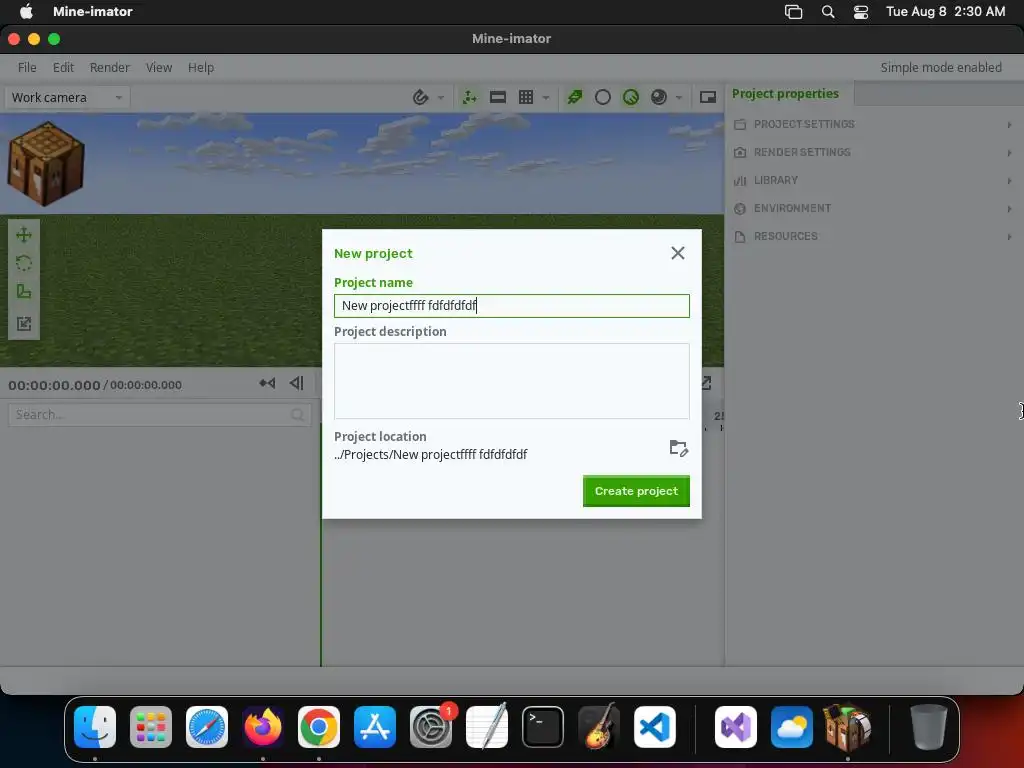Select the move tool in viewport
The width and height of the screenshot is (1024, 768).
(24, 234)
